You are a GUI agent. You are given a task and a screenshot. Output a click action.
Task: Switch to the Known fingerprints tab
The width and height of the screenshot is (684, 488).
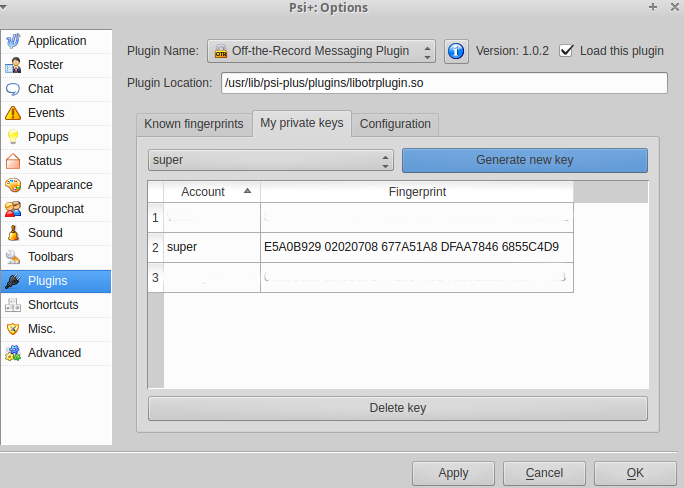coord(193,124)
